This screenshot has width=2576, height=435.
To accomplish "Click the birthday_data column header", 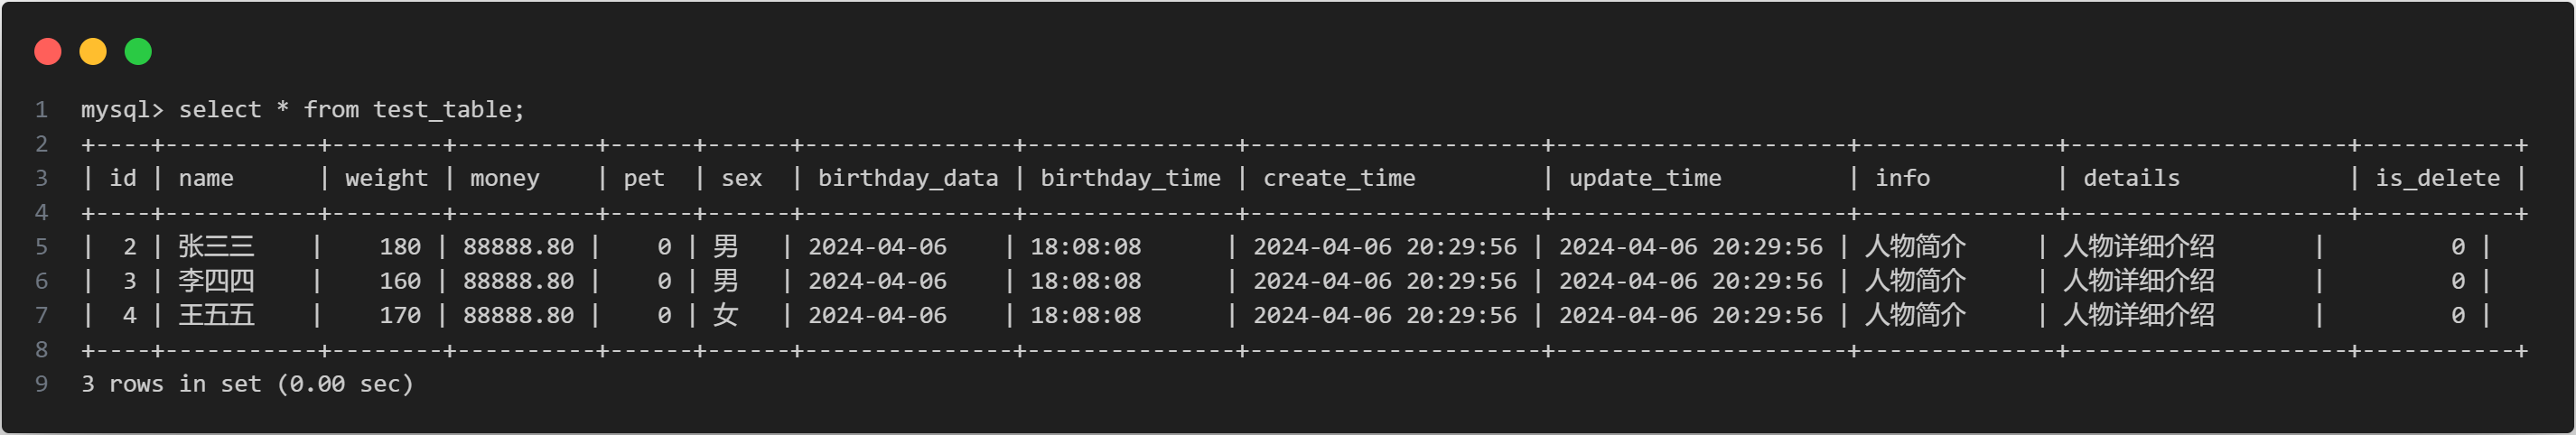I will (x=908, y=178).
